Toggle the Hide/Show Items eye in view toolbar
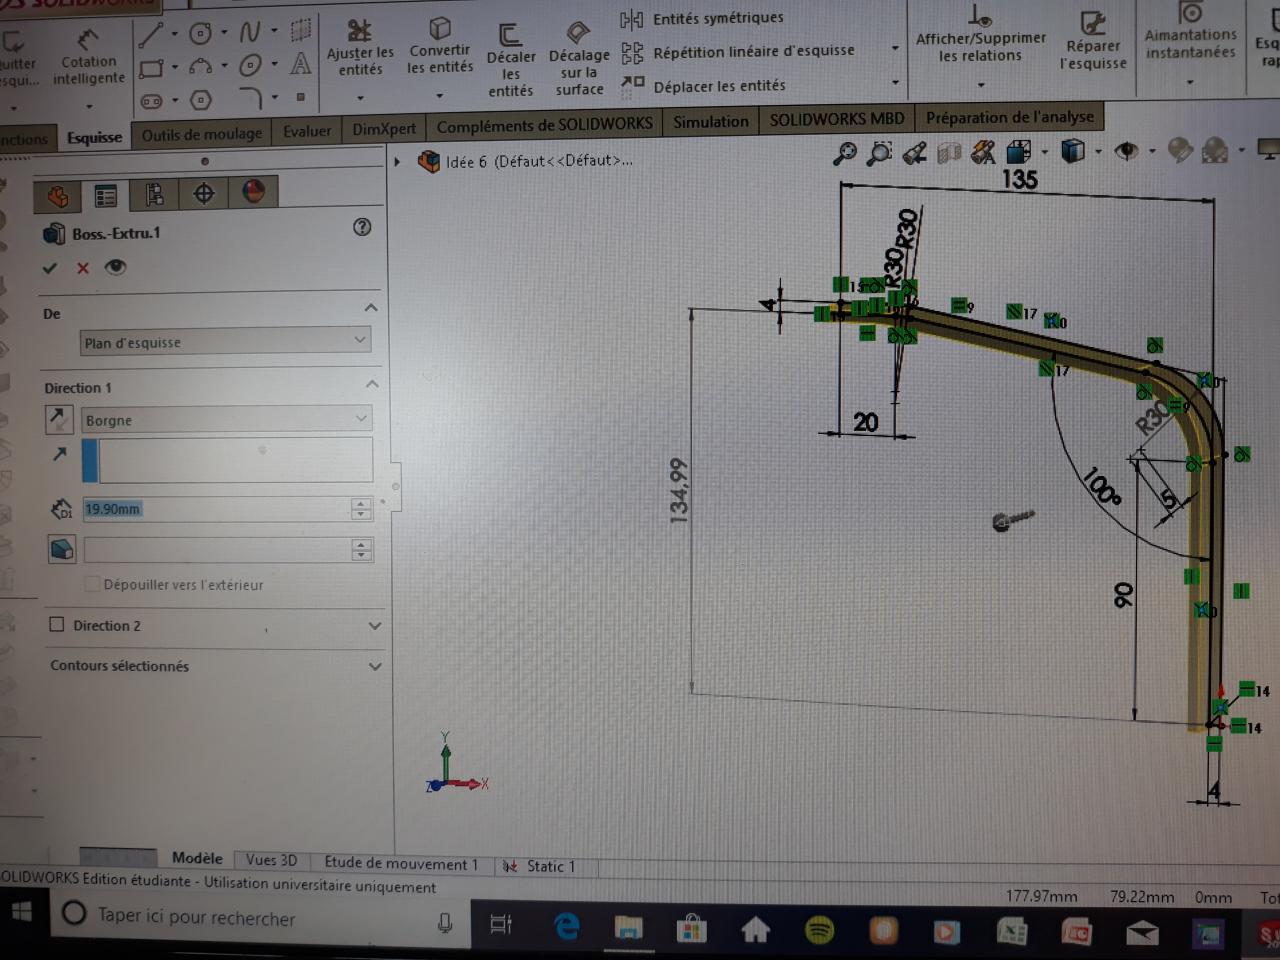1280x960 pixels. pyautogui.click(x=1127, y=151)
